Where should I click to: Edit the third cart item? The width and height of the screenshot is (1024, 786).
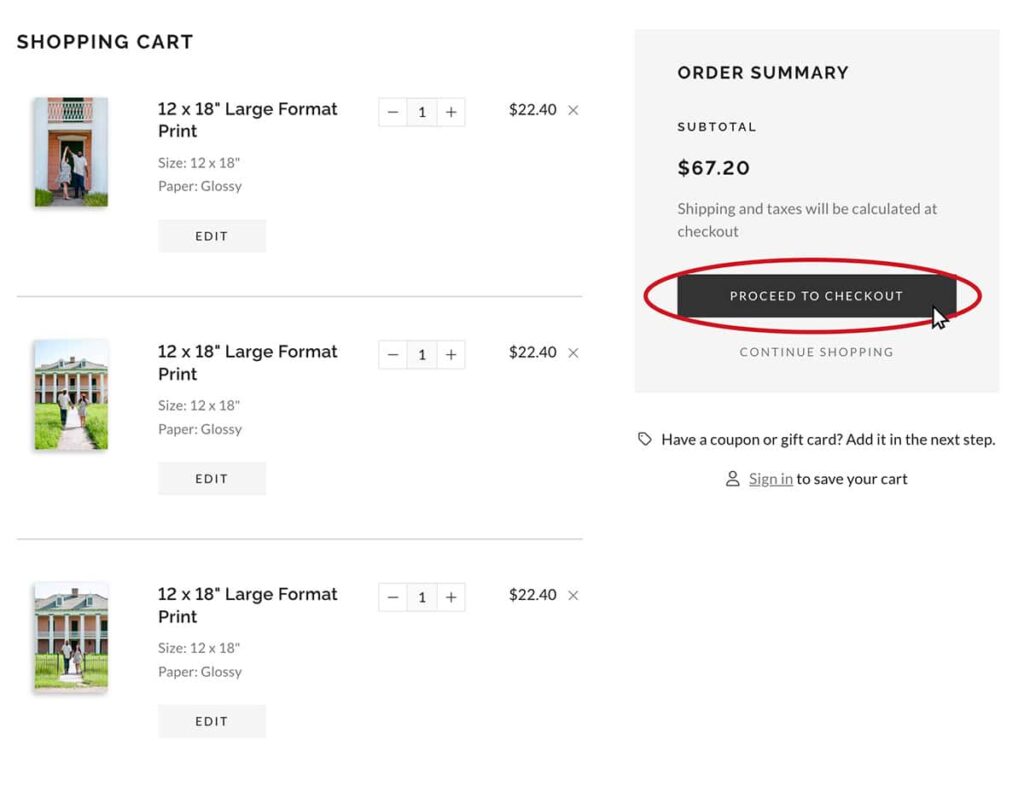pos(211,720)
